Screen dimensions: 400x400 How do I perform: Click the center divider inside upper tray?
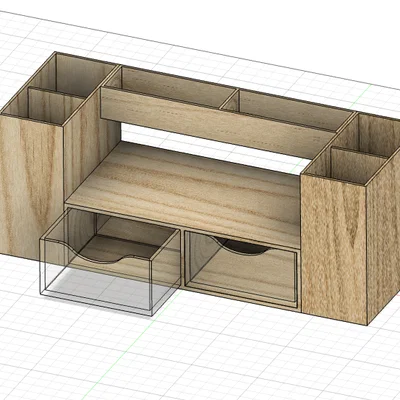tap(229, 99)
